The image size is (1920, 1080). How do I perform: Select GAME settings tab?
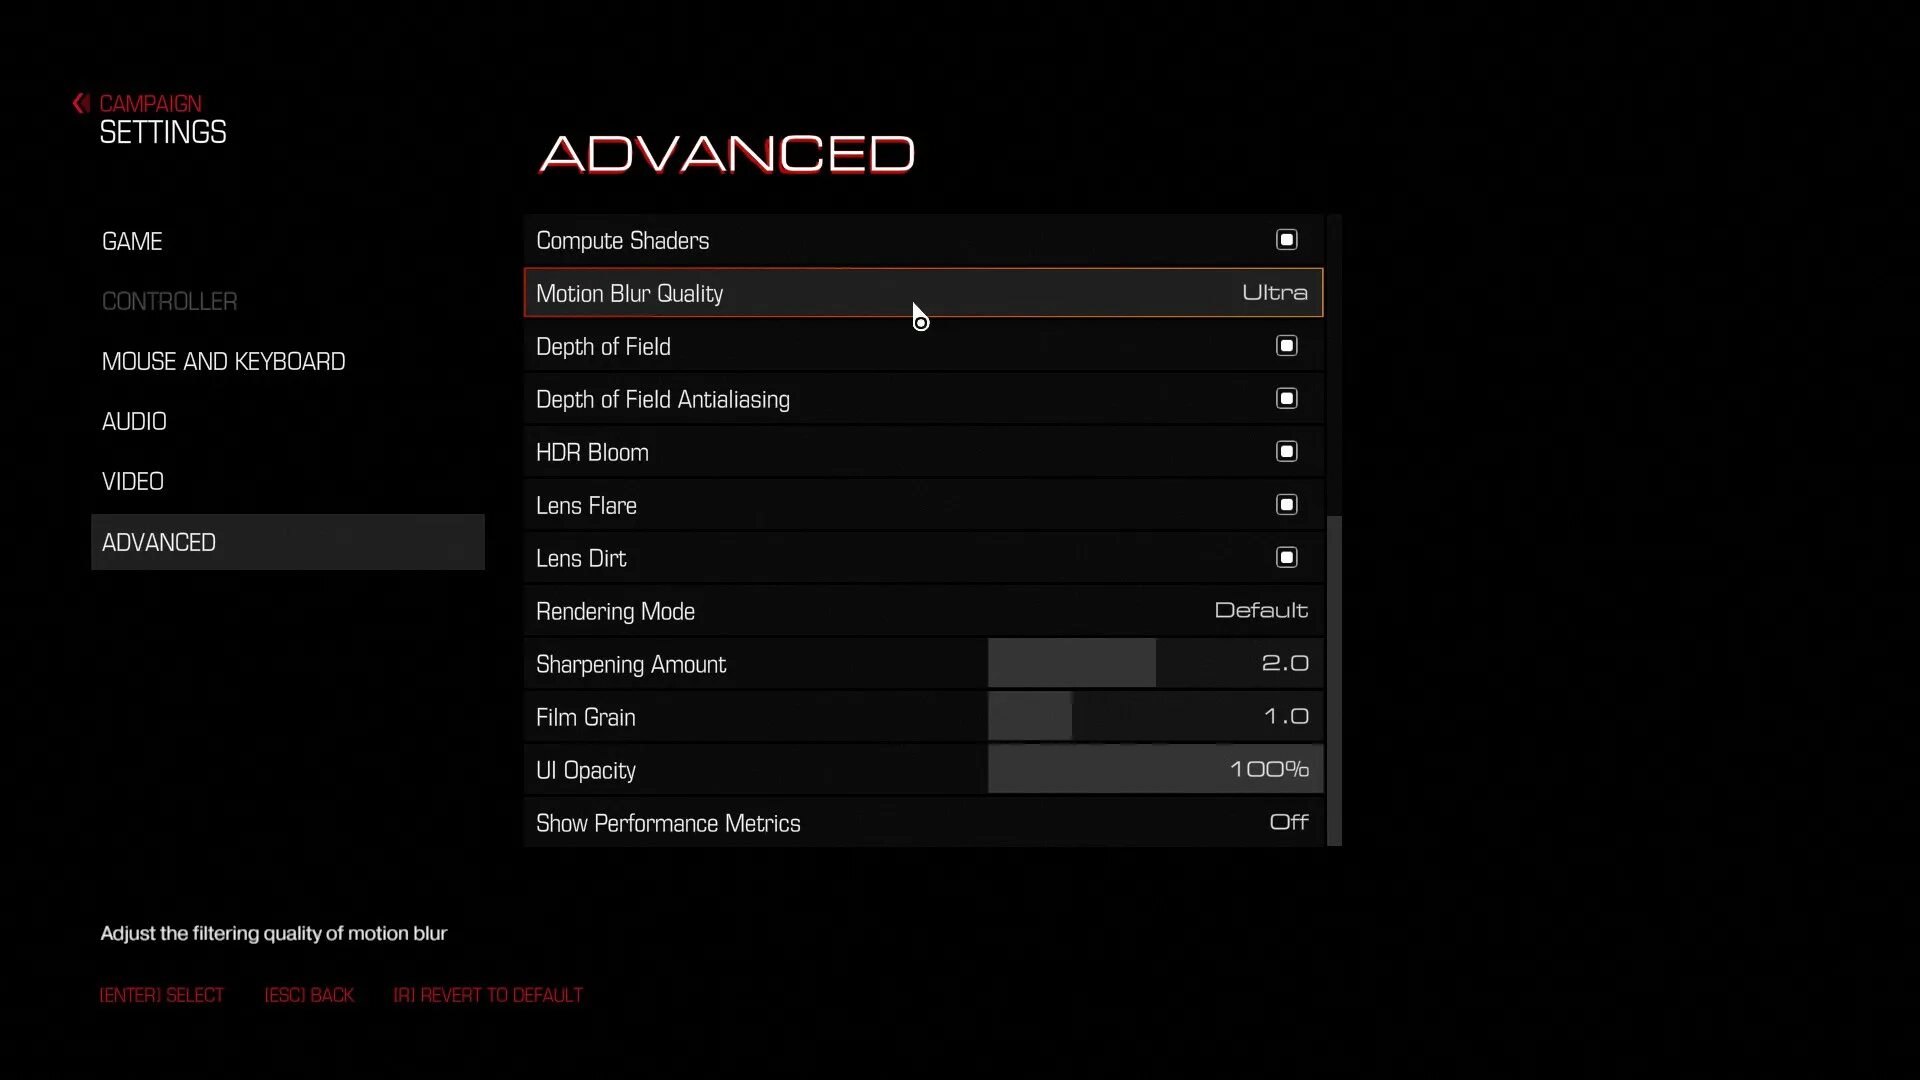pos(132,240)
